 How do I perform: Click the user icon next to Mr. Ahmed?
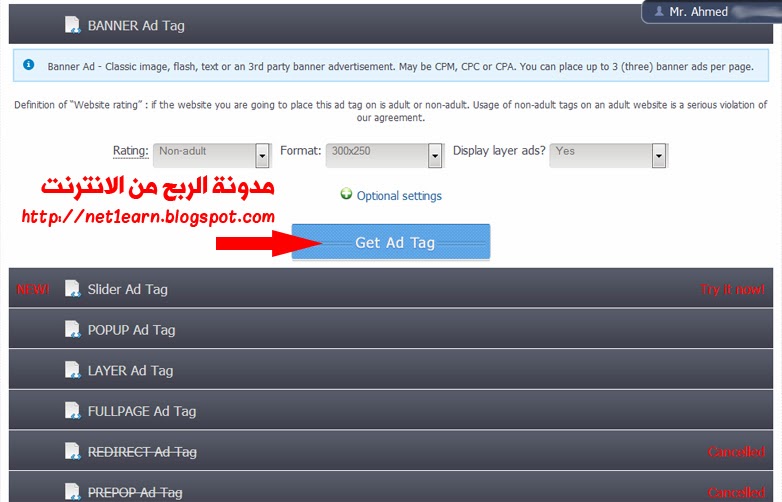click(659, 11)
